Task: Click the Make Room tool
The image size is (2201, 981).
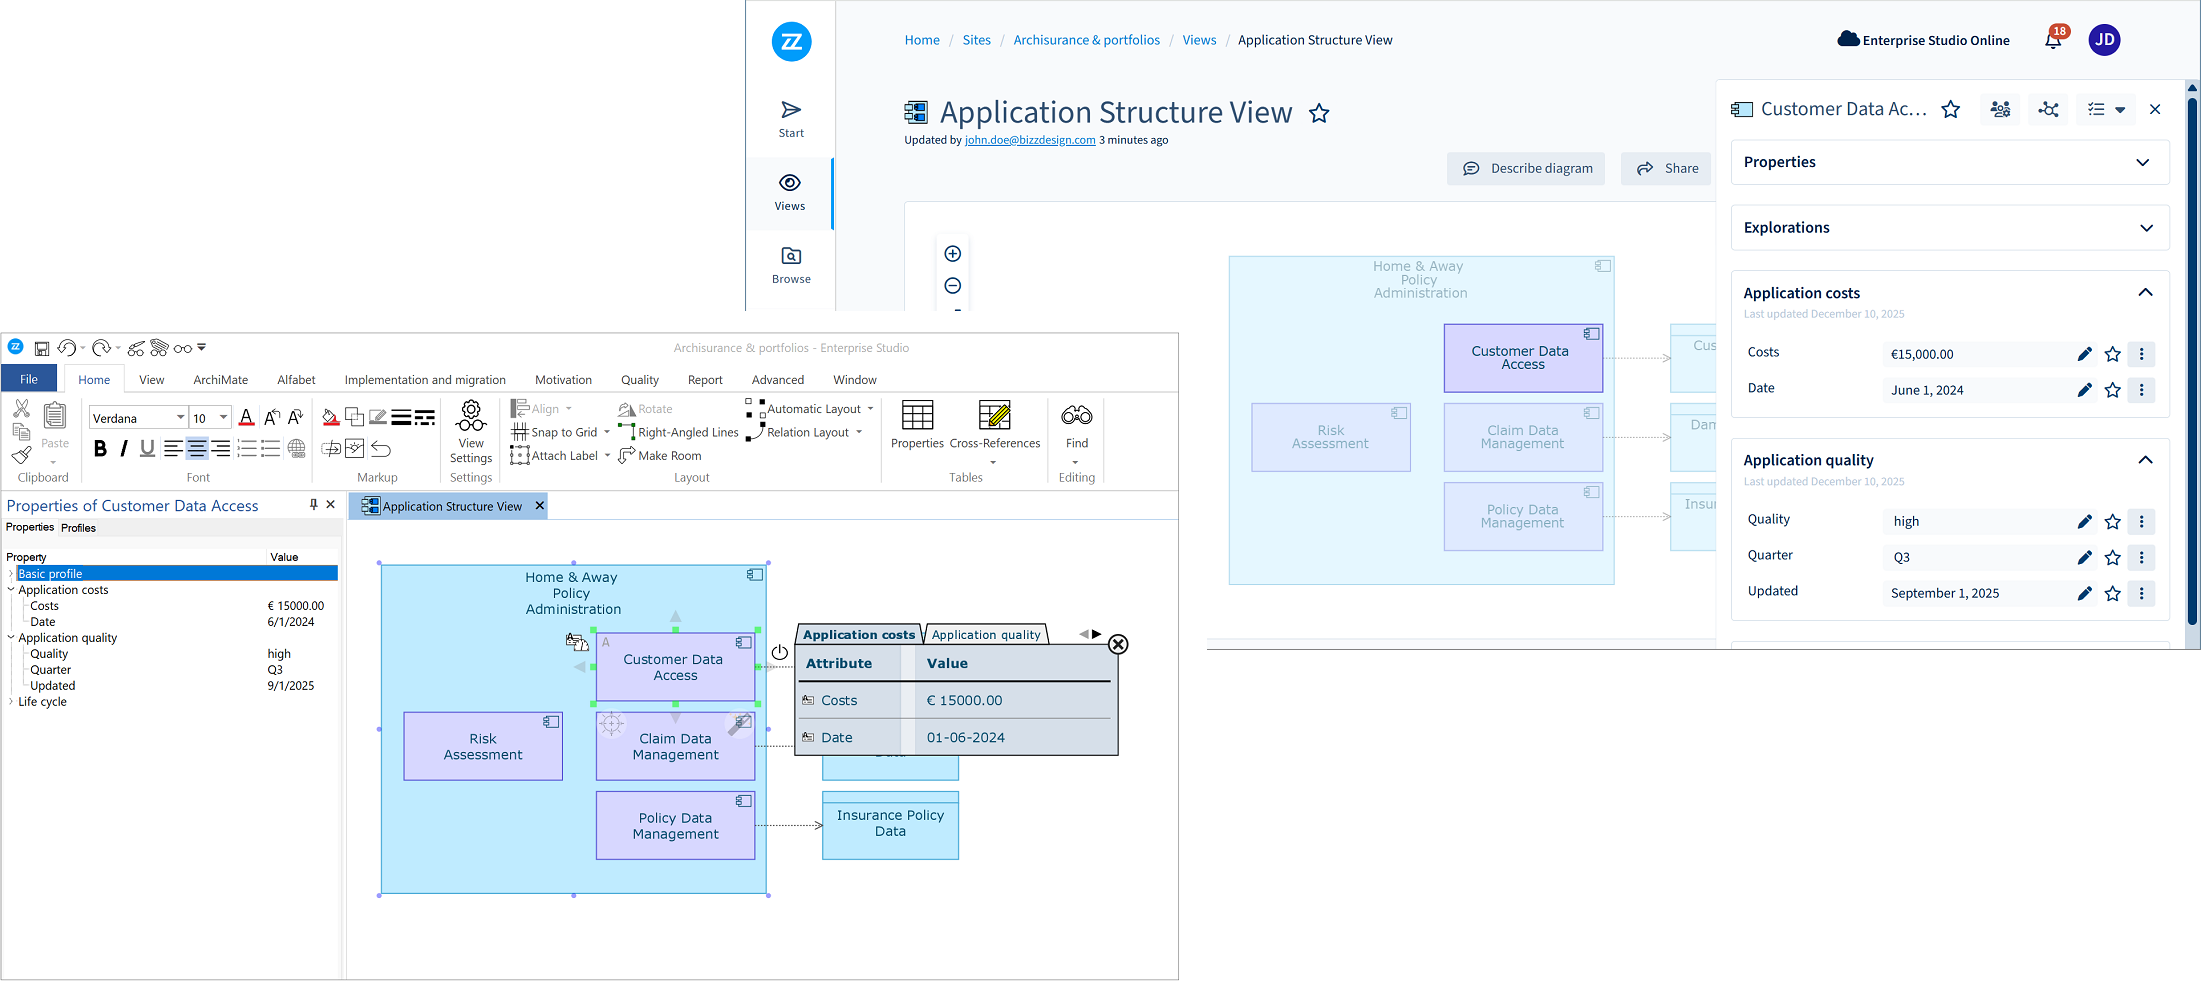Action: pyautogui.click(x=660, y=456)
